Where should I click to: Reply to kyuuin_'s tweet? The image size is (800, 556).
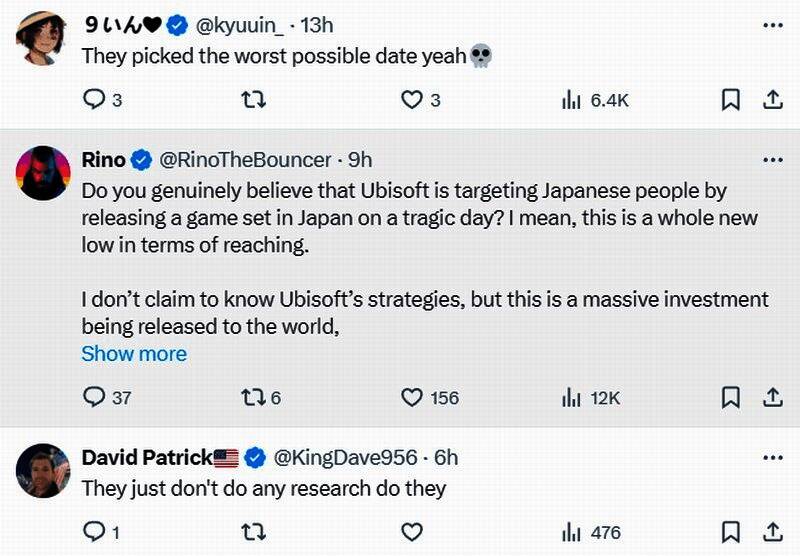tap(94, 100)
